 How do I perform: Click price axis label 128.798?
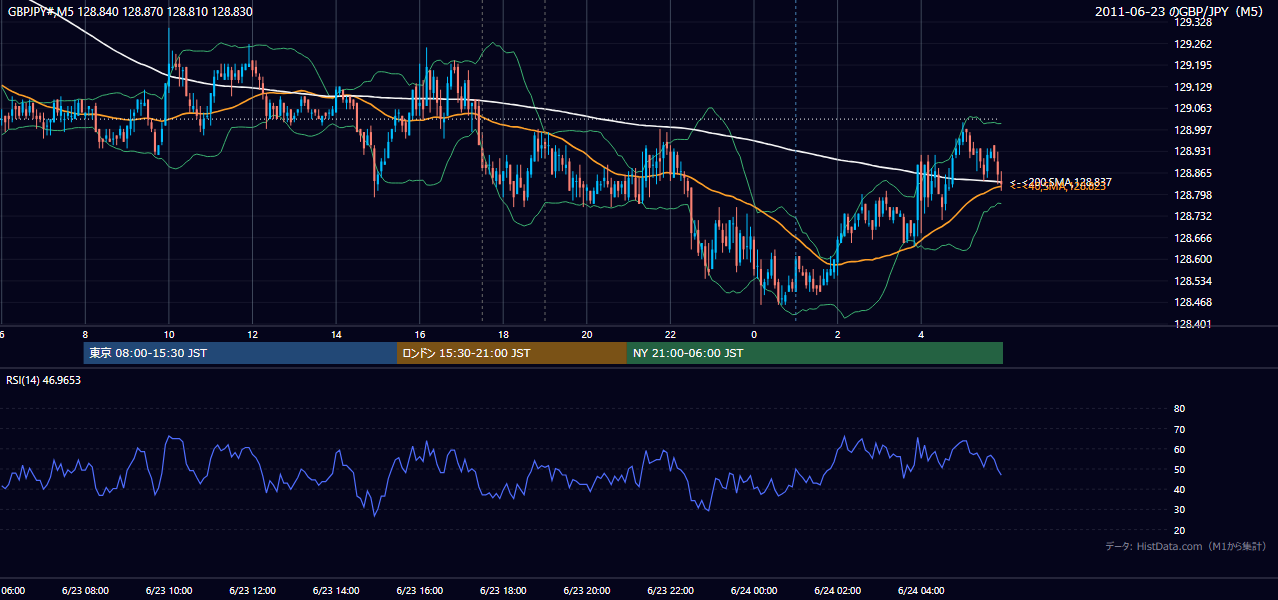1192,195
